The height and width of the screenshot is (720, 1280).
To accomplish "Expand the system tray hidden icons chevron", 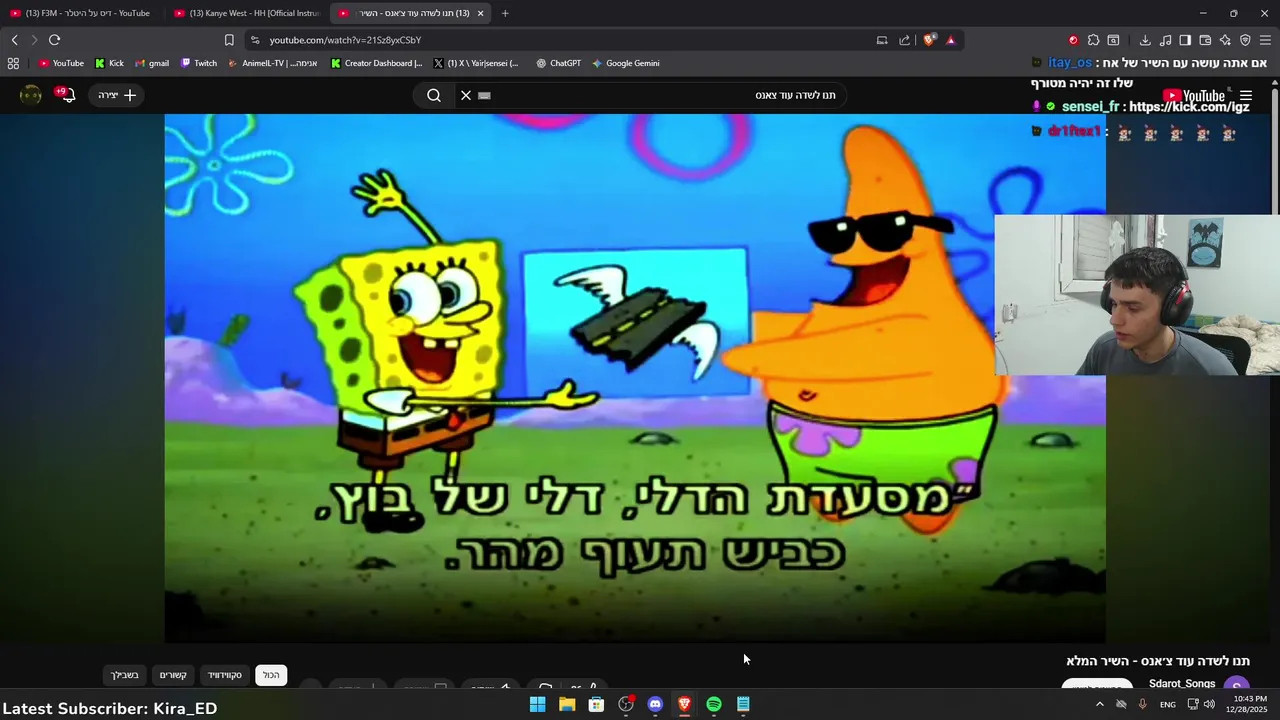I will pos(1100,704).
